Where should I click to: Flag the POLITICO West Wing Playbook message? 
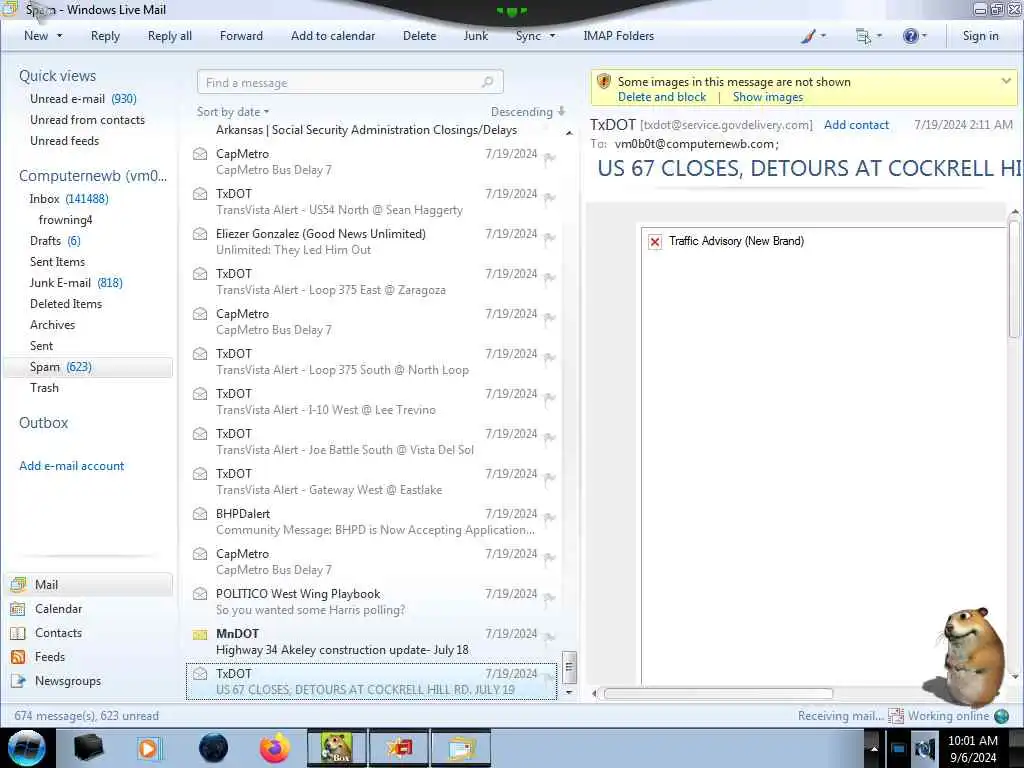click(549, 598)
